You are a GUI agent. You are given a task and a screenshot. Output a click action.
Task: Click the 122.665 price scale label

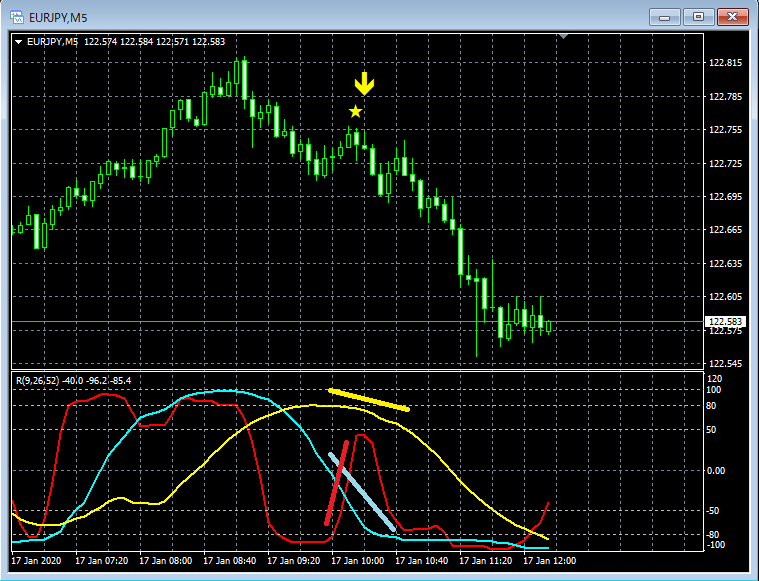725,229
